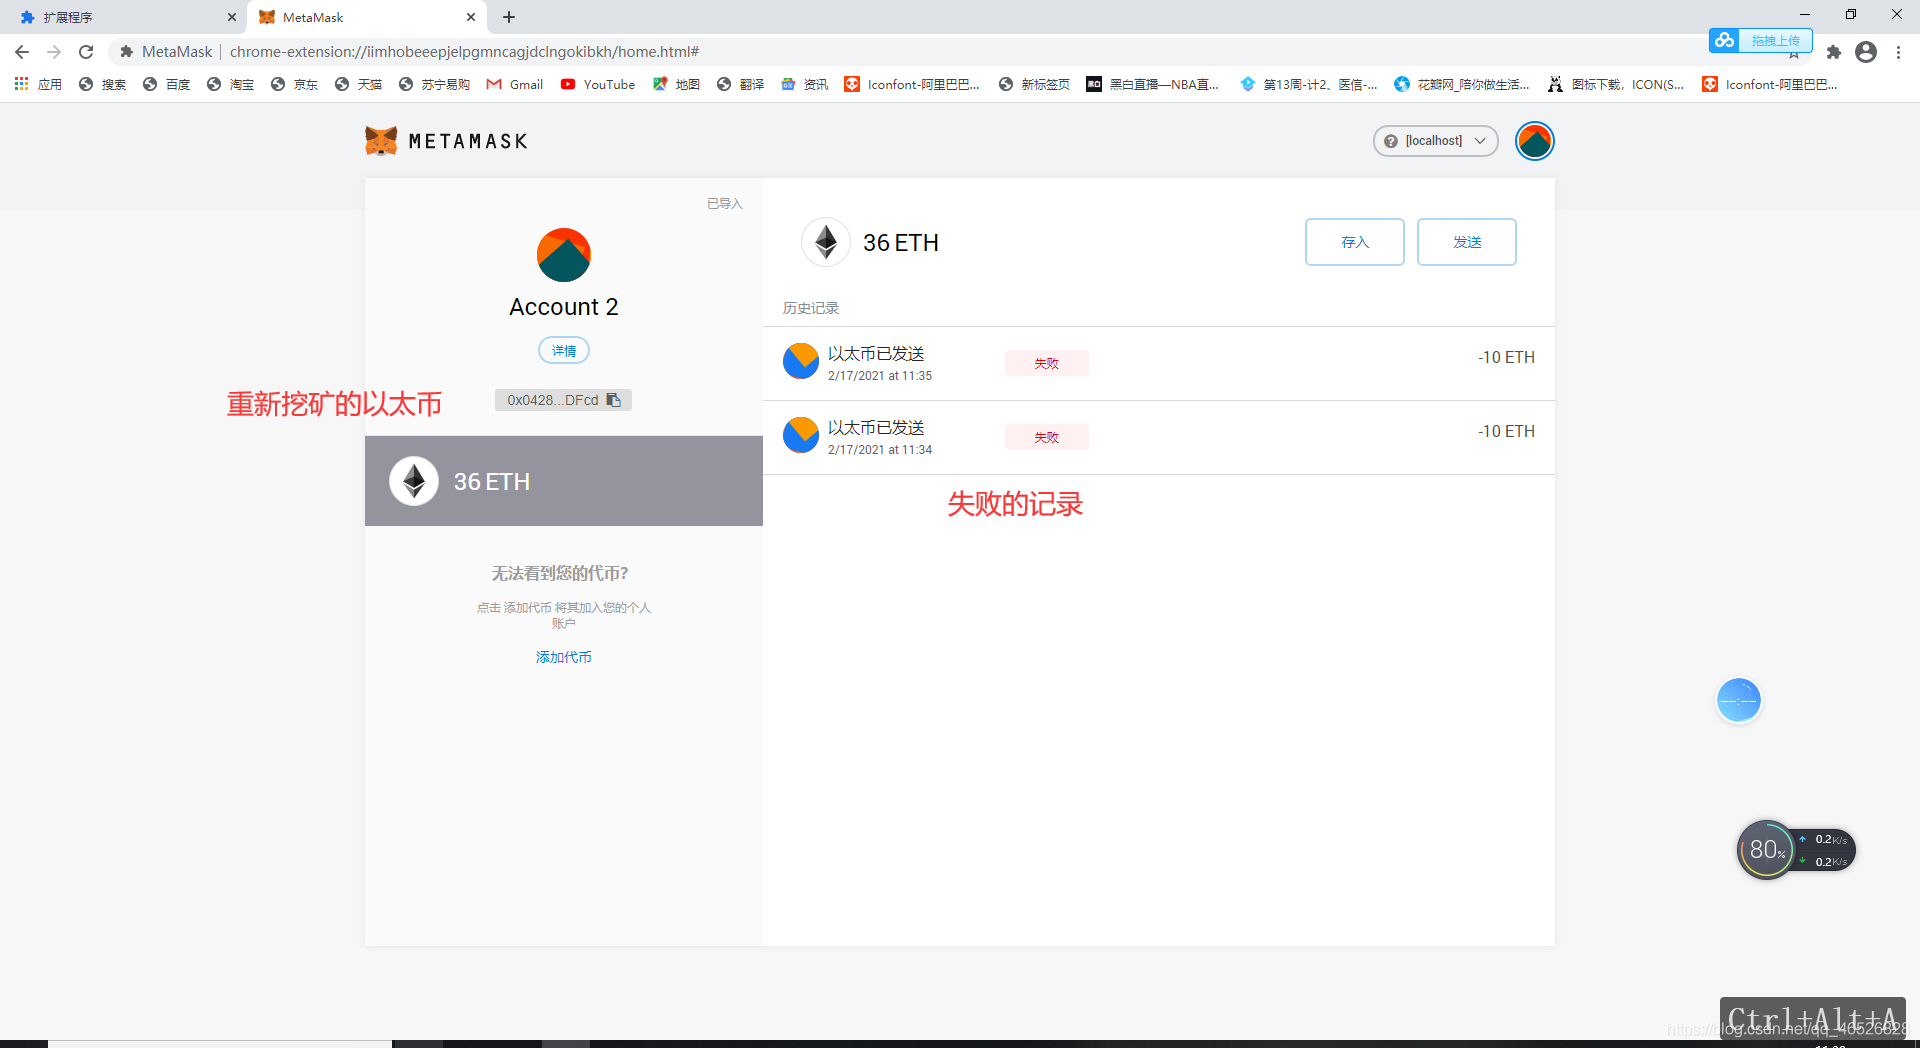Viewport: 1920px width, 1048px height.
Task: Open the 新标签页 bookmark
Action: (1034, 85)
